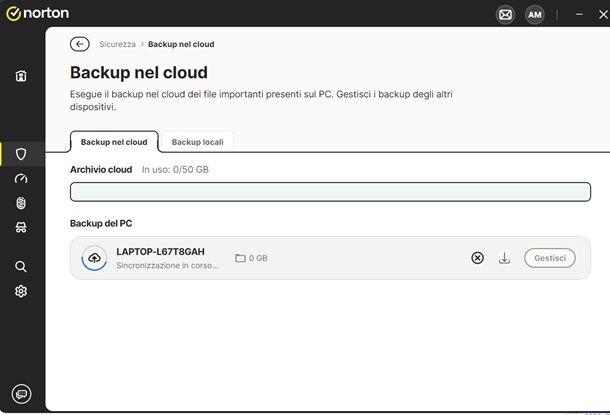Click the download backup icon
610x415 pixels.
pos(504,258)
